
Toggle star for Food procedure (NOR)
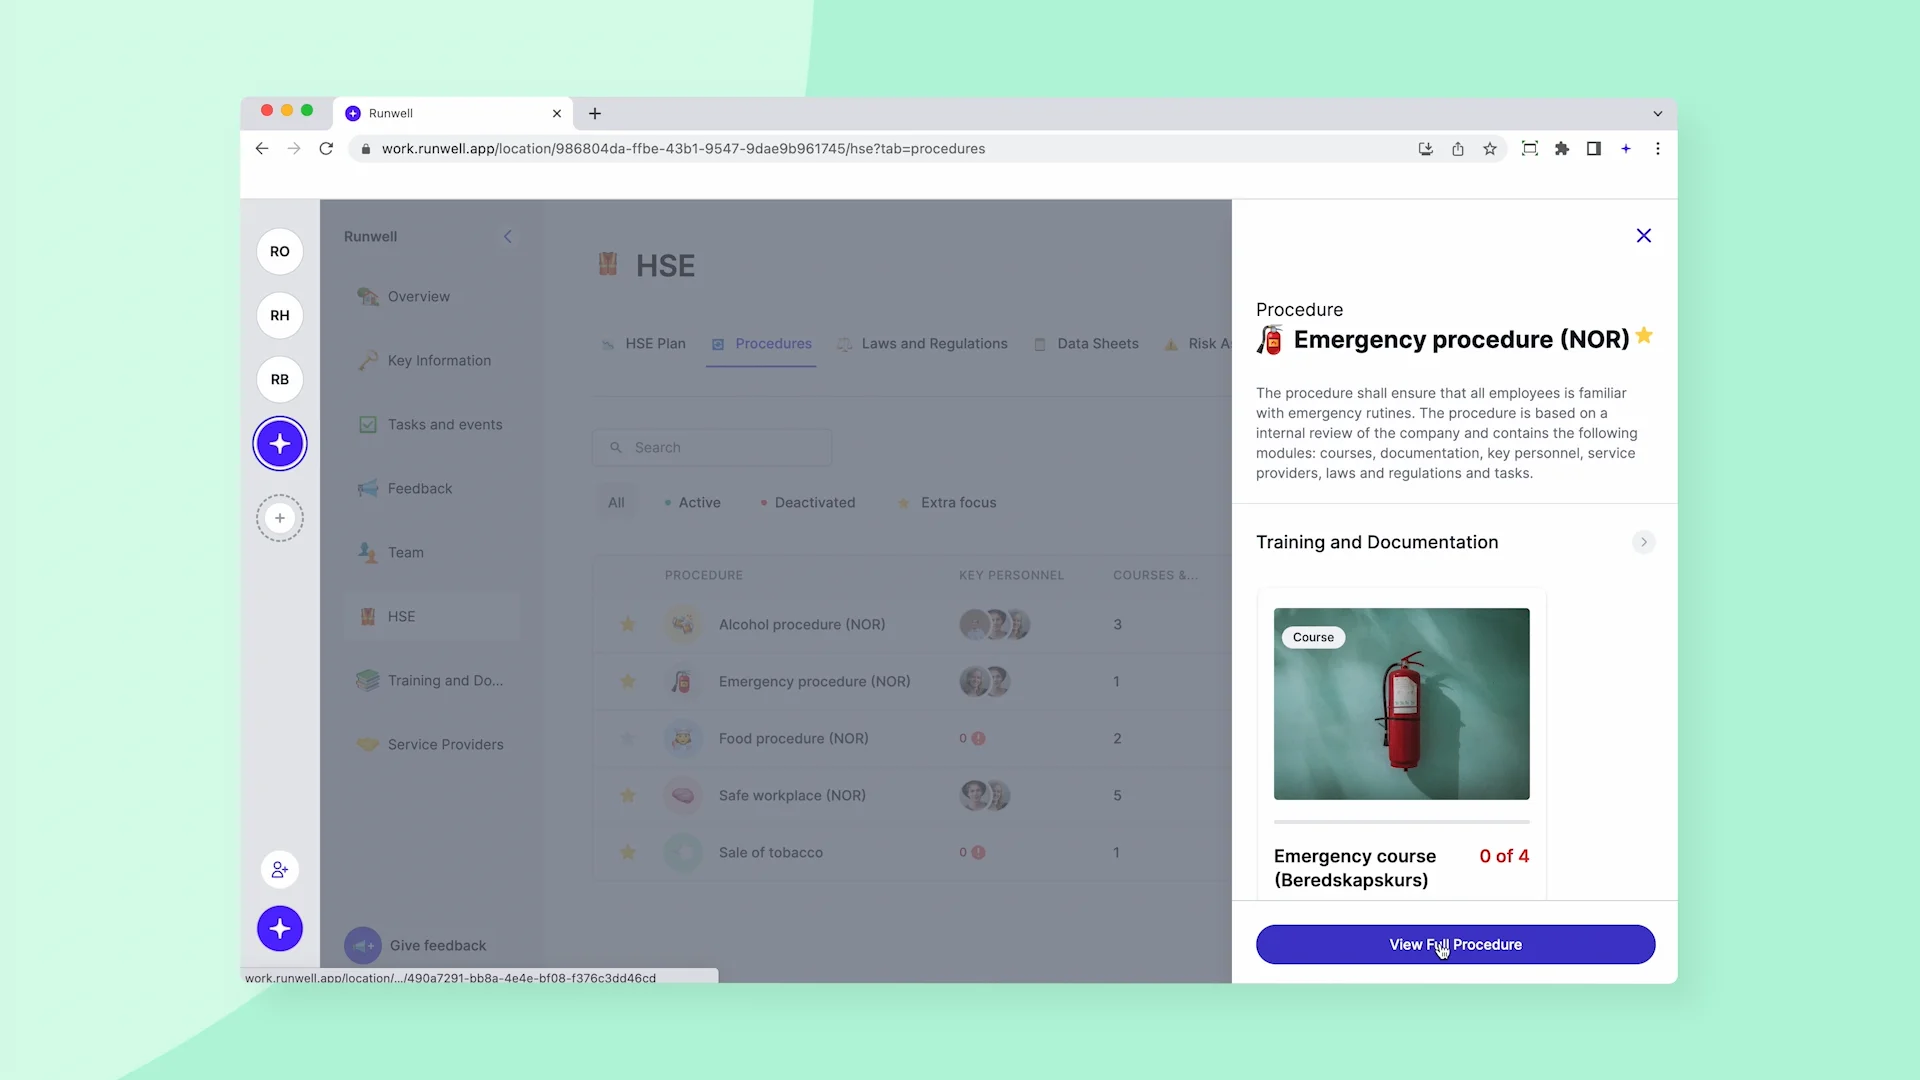pos(628,739)
